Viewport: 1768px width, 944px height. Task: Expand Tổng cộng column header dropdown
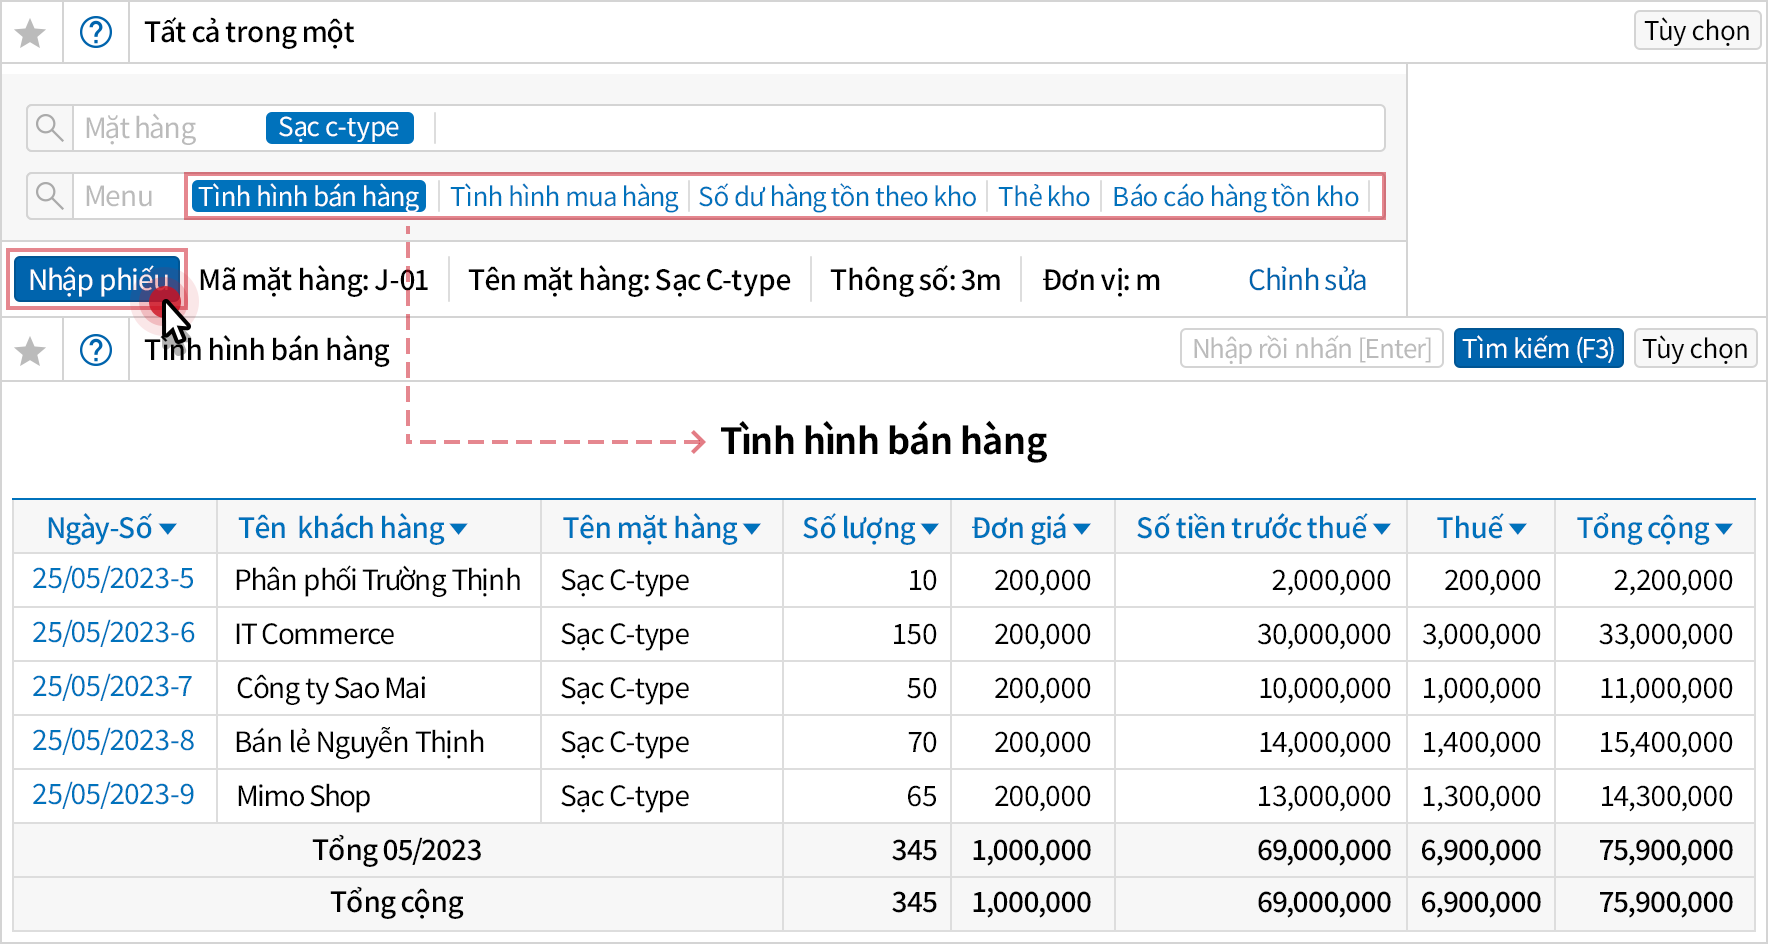(x=1724, y=529)
